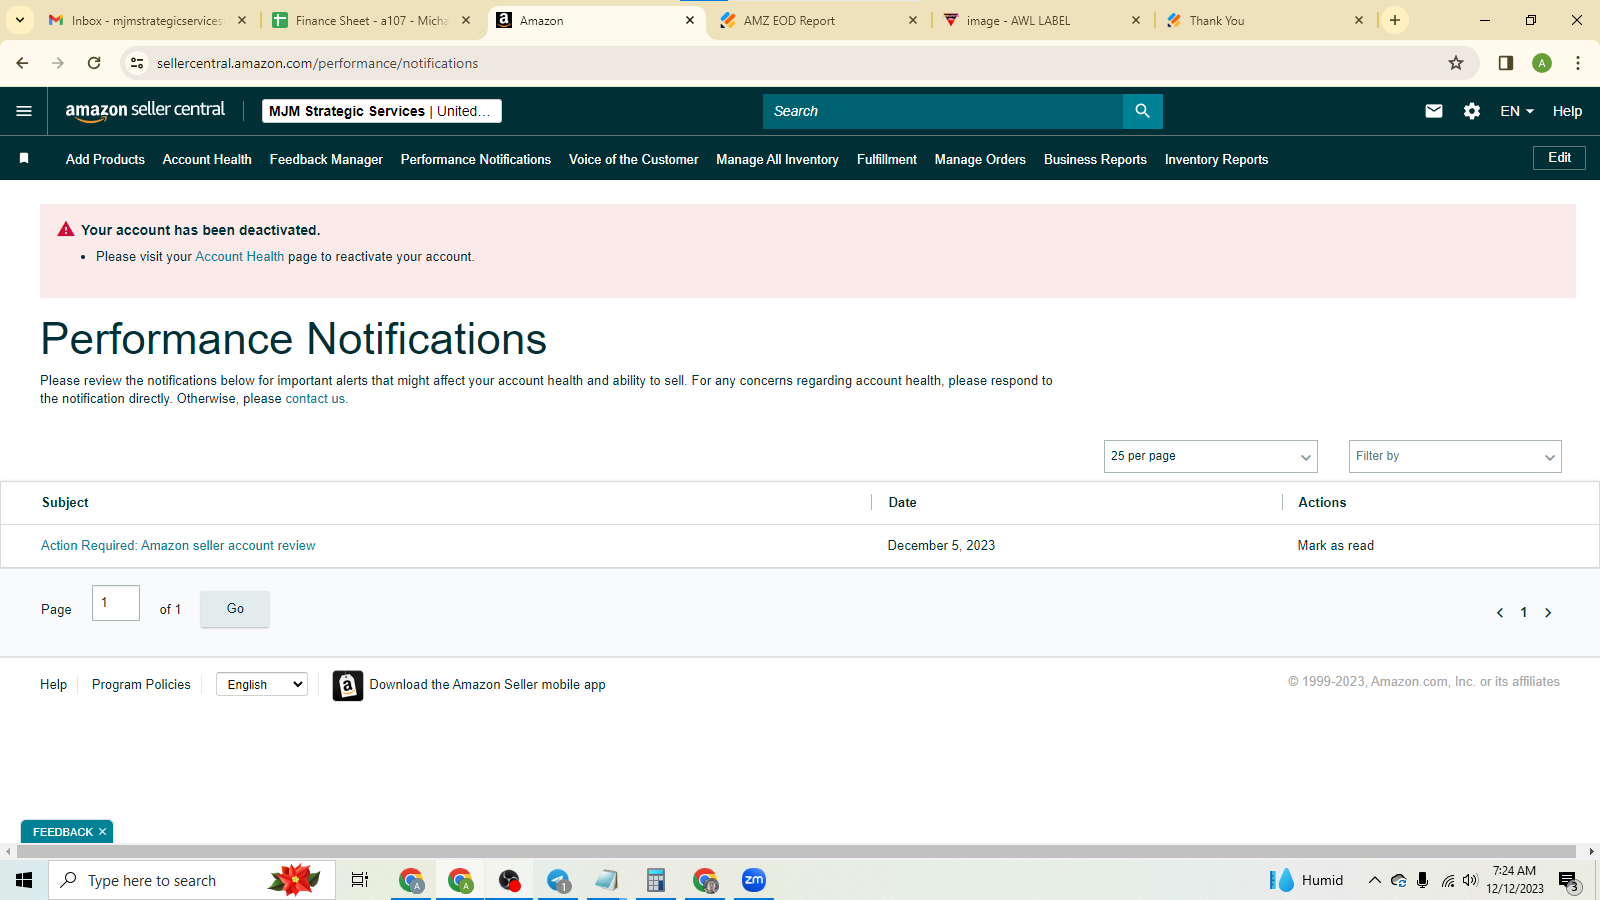Image resolution: width=1600 pixels, height=900 pixels.
Task: Open Action Required account review notification
Action: [x=178, y=545]
